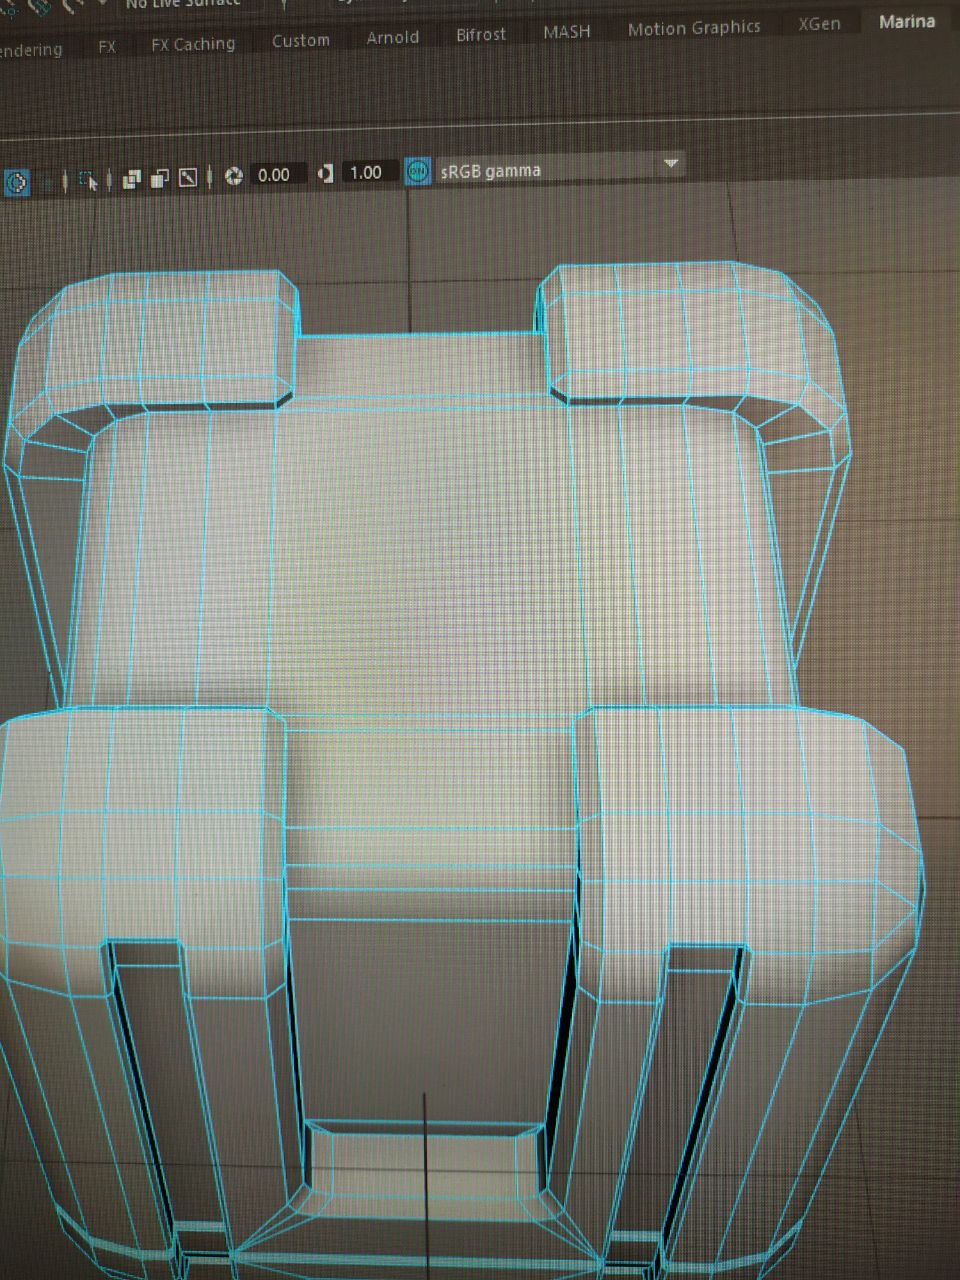Click the overlapping squares viewport icon
The width and height of the screenshot is (960, 1280).
tap(131, 179)
